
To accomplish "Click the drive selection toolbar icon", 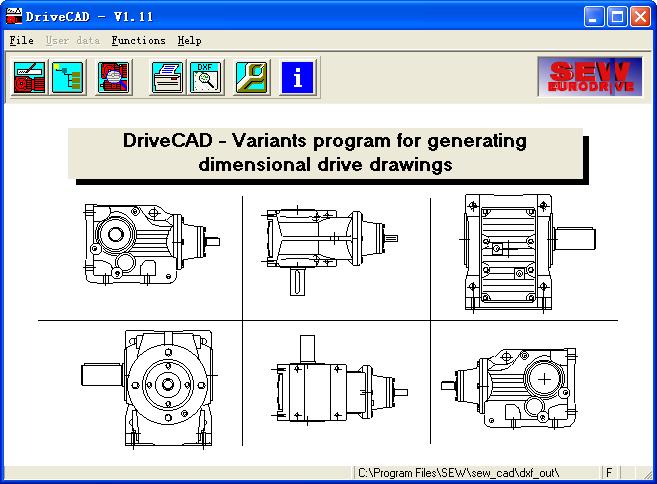I will pyautogui.click(x=29, y=78).
